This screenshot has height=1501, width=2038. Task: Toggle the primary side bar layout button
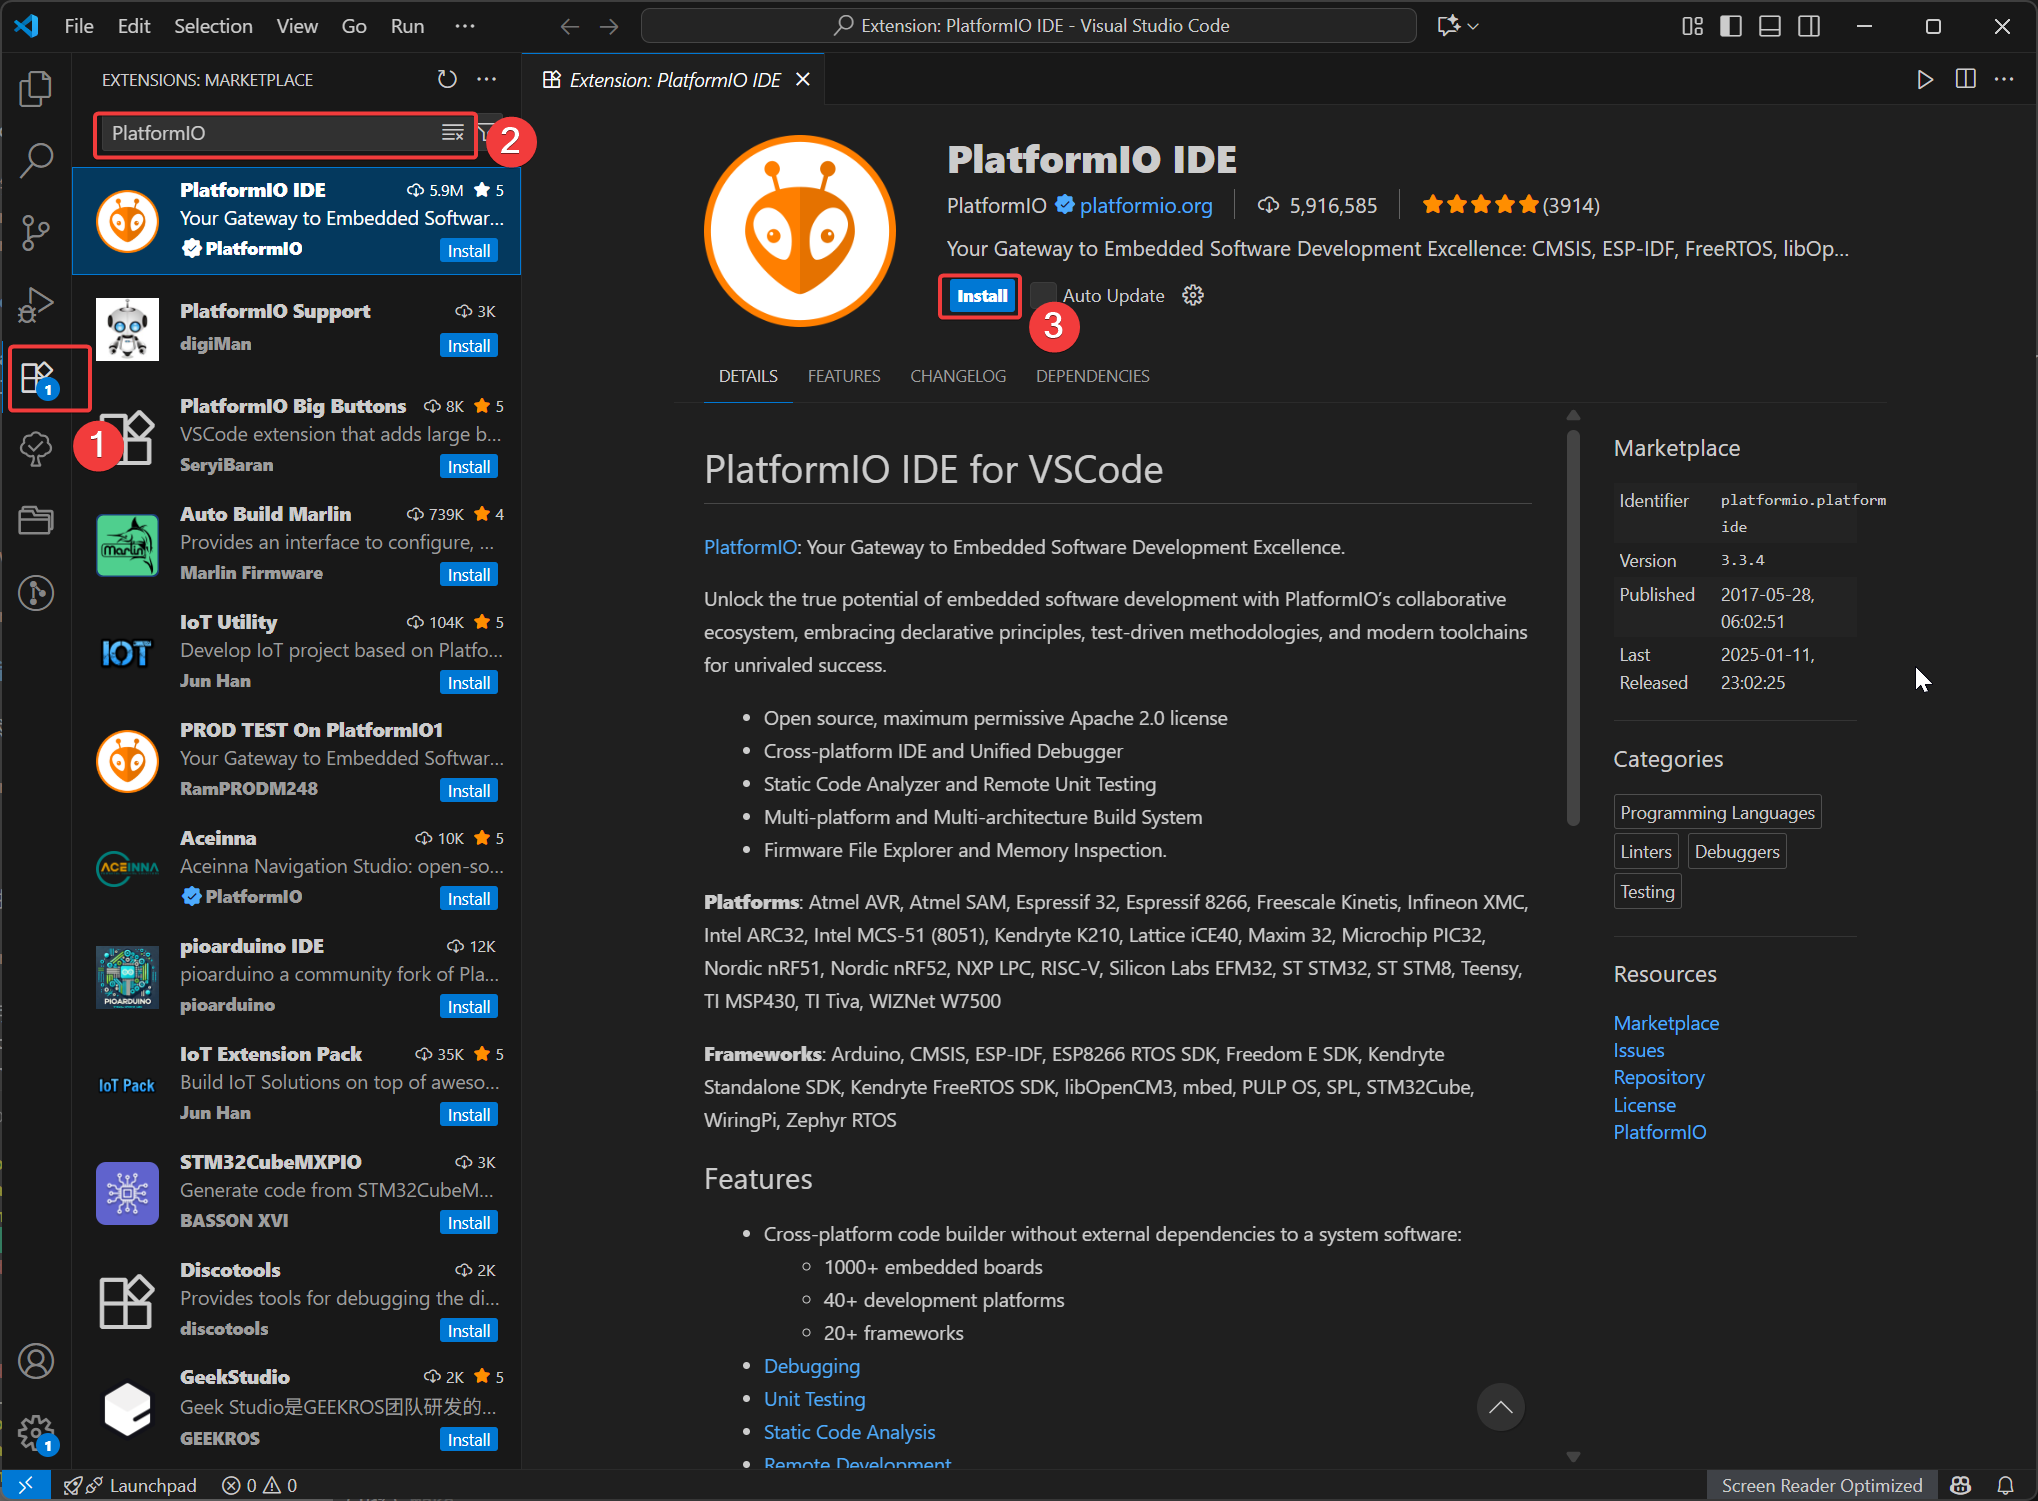click(1730, 26)
